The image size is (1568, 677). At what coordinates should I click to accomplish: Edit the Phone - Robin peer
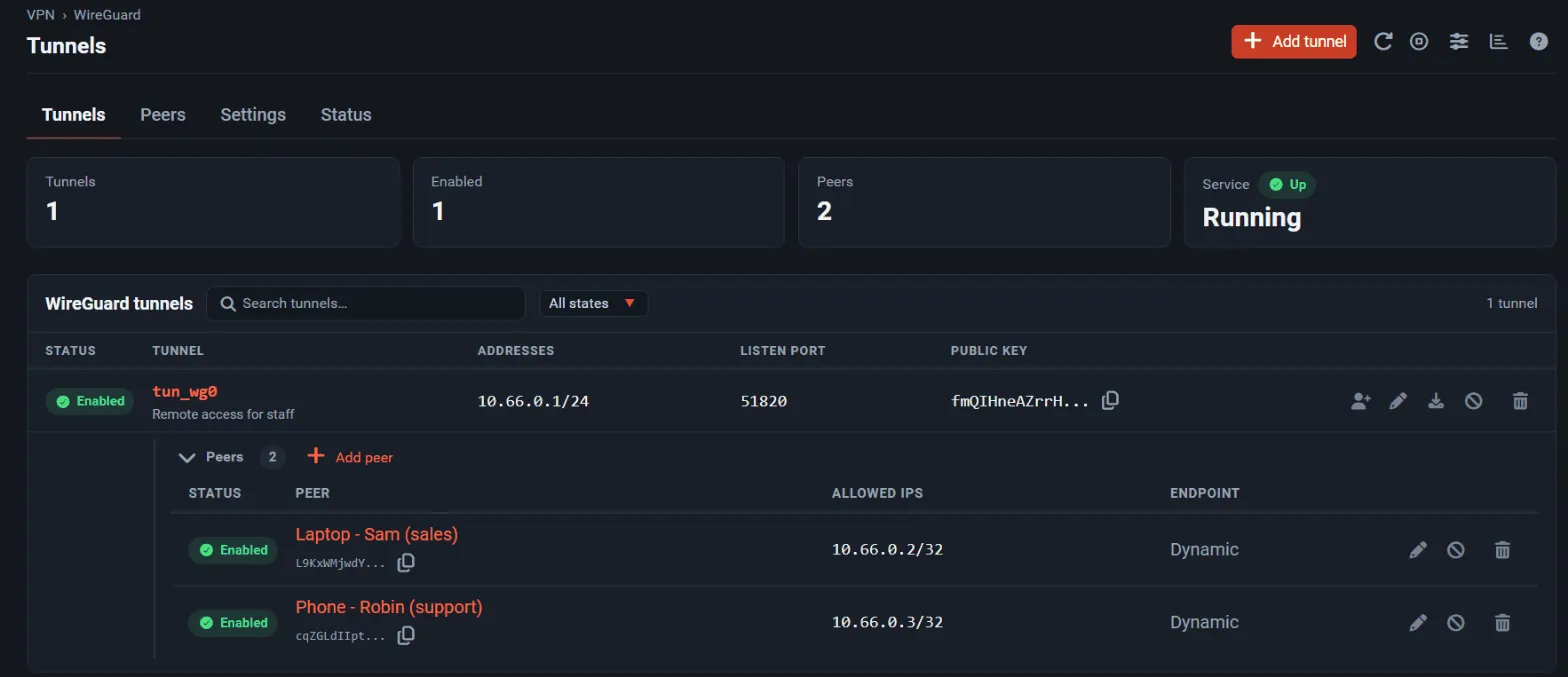(x=1417, y=622)
